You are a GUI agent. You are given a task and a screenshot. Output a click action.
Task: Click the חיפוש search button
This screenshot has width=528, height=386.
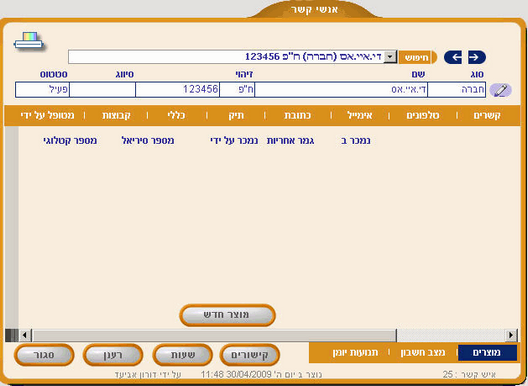[x=417, y=57]
